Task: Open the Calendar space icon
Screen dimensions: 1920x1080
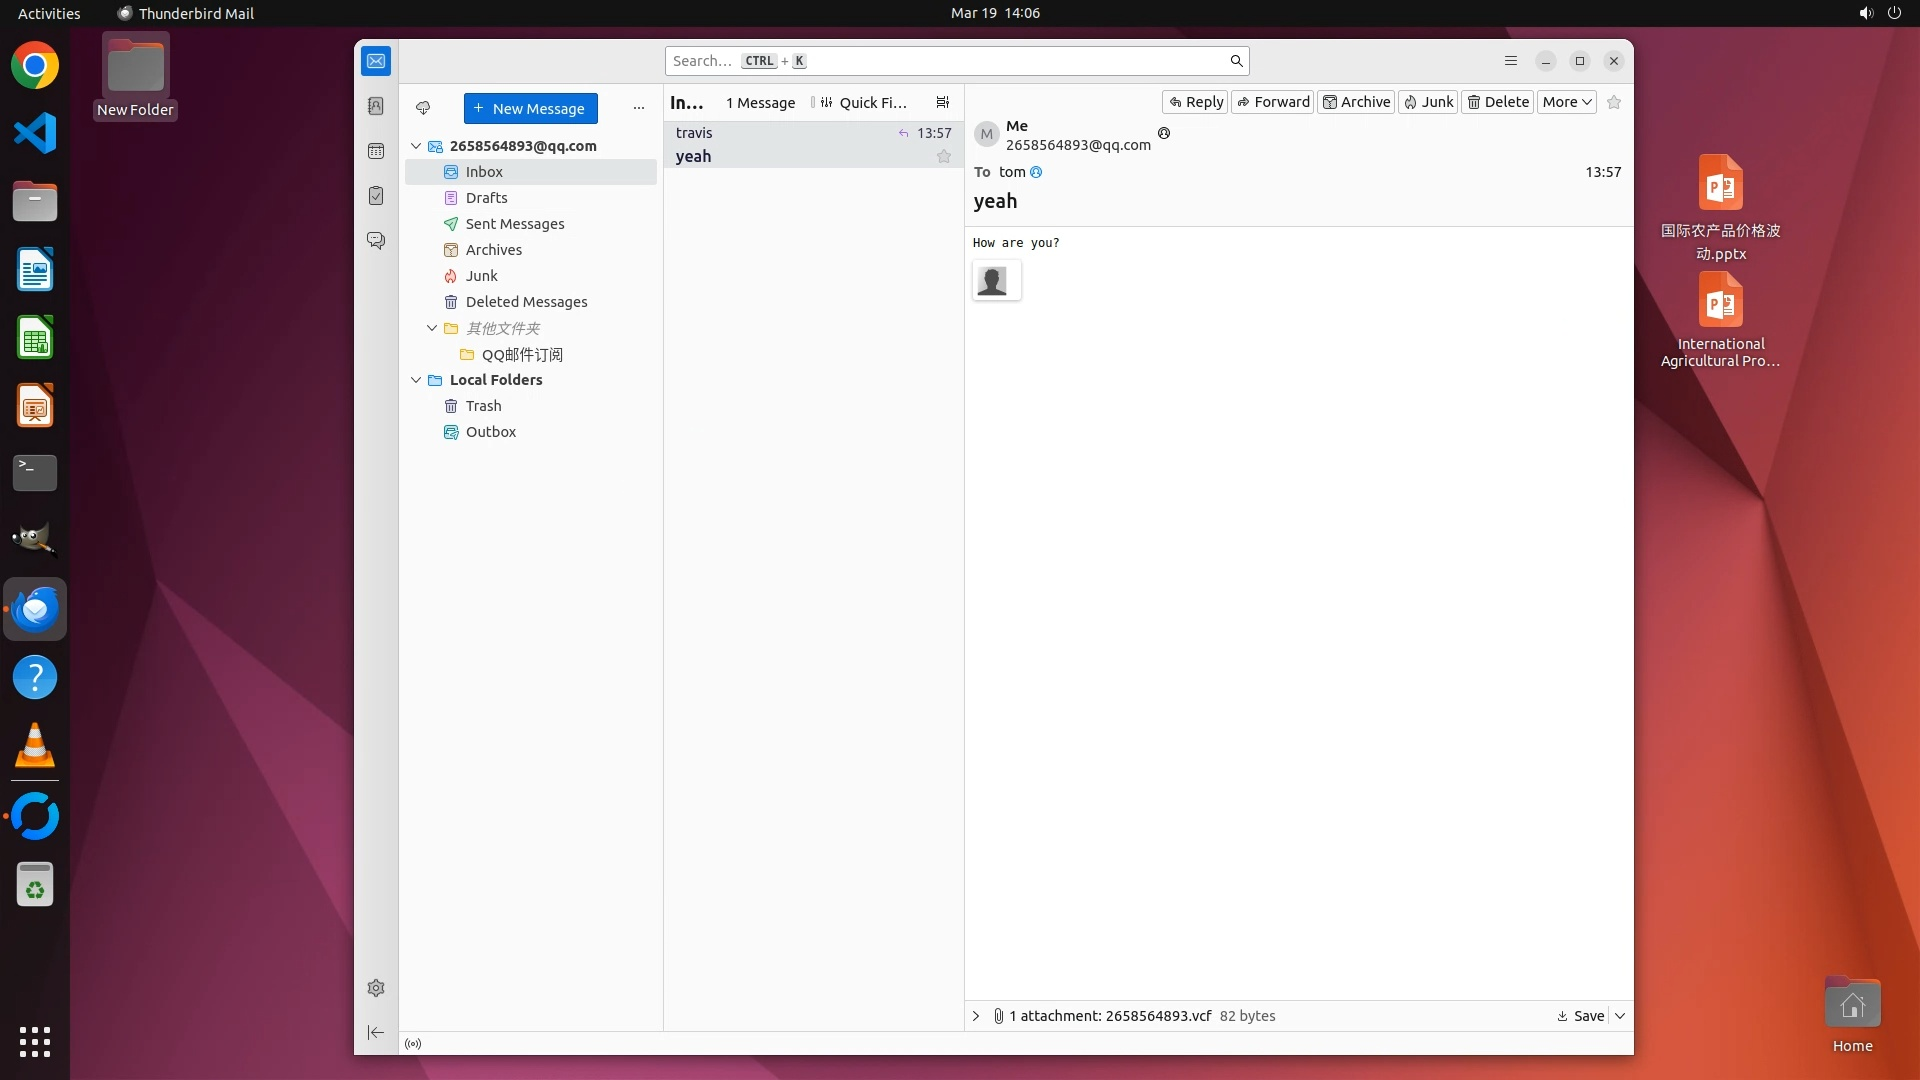Action: click(376, 151)
